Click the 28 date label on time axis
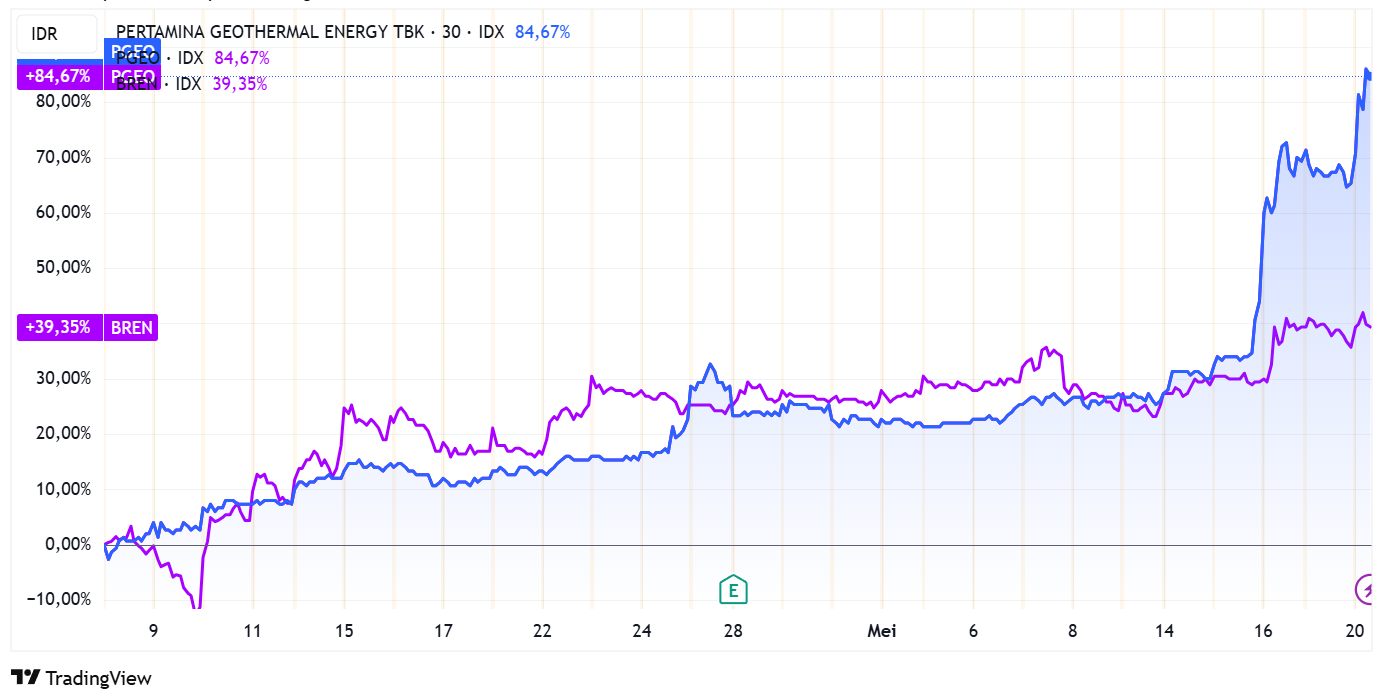This screenshot has width=1381, height=699. (733, 631)
